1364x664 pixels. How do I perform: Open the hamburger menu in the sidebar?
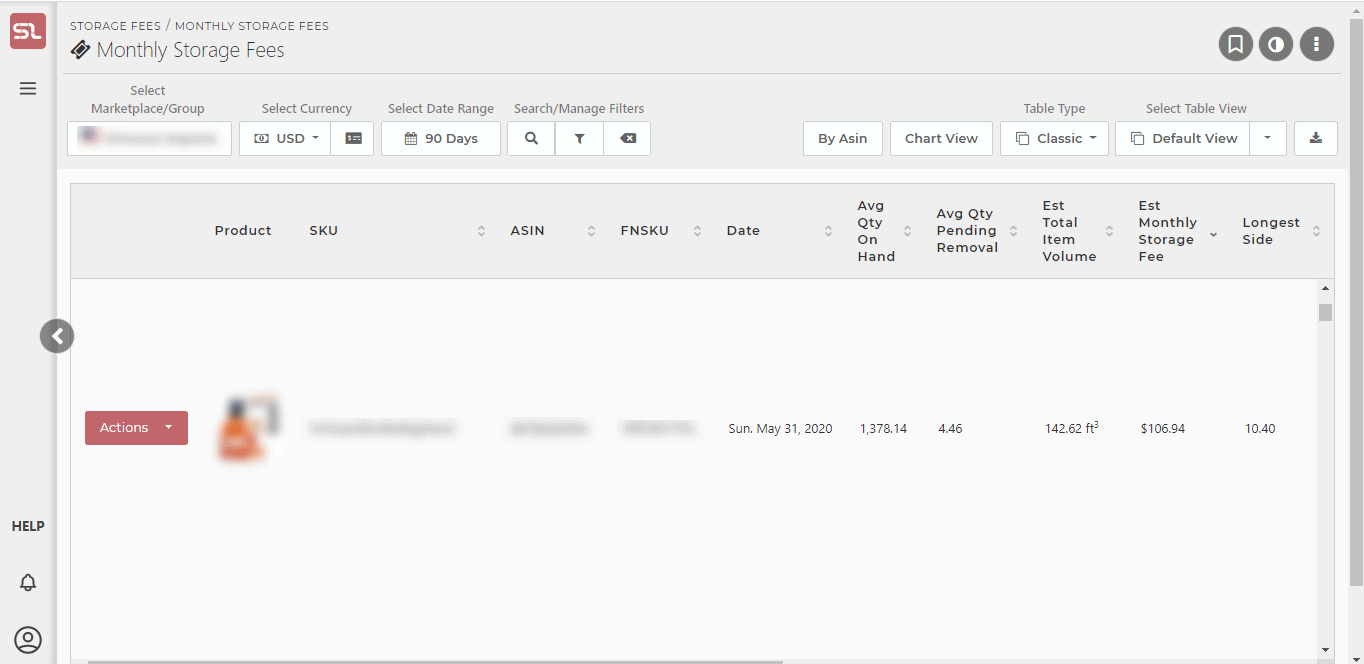click(x=27, y=88)
